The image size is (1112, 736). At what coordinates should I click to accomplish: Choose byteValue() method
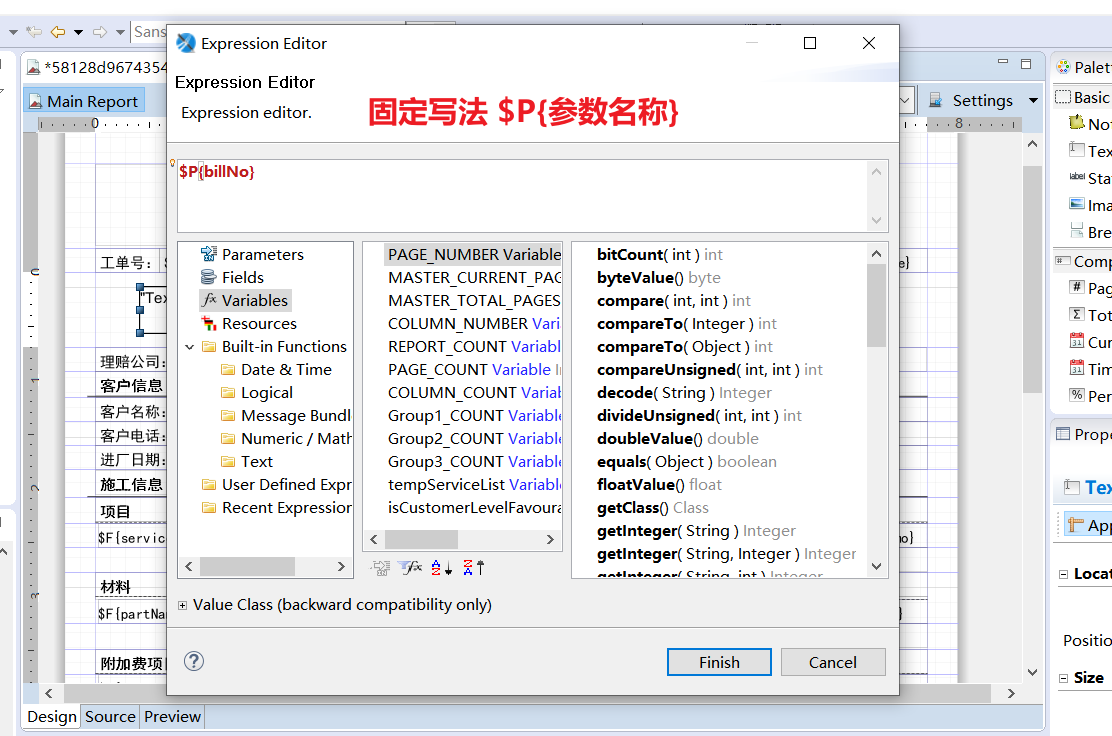click(658, 277)
